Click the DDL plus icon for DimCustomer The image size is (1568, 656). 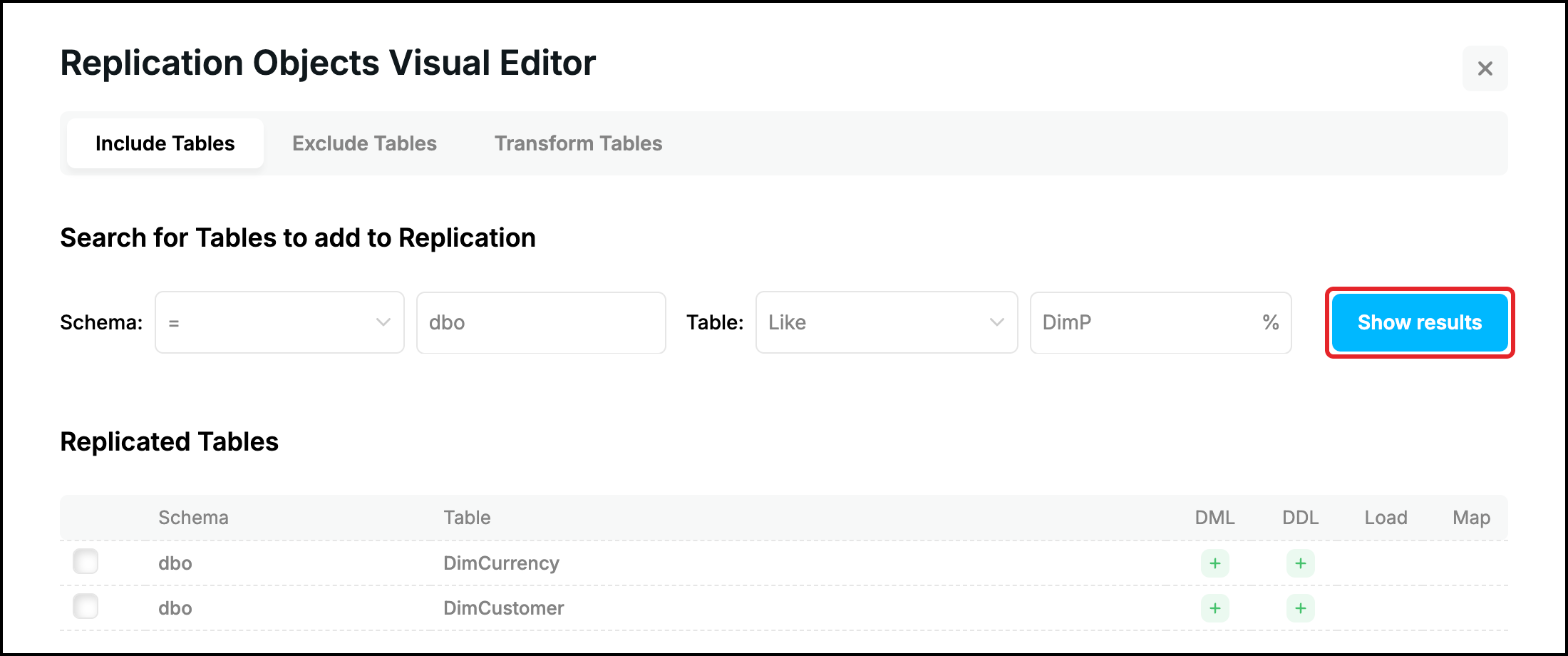[1300, 607]
